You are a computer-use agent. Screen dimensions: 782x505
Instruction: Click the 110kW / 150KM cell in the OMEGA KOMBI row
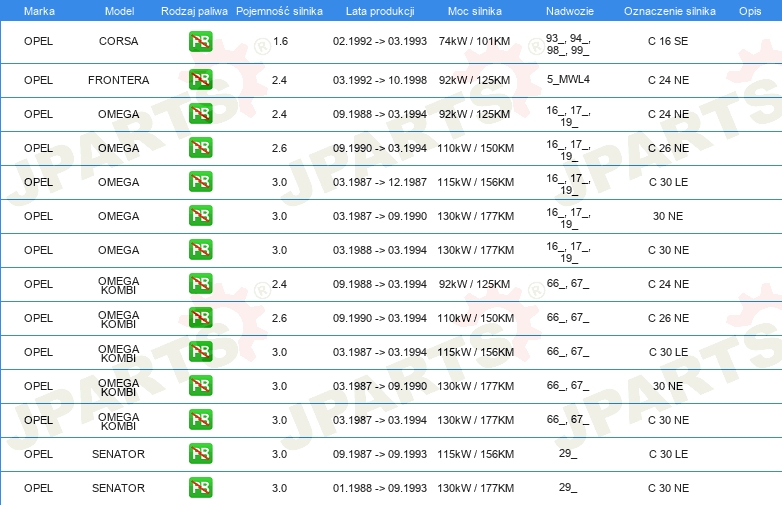(475, 318)
